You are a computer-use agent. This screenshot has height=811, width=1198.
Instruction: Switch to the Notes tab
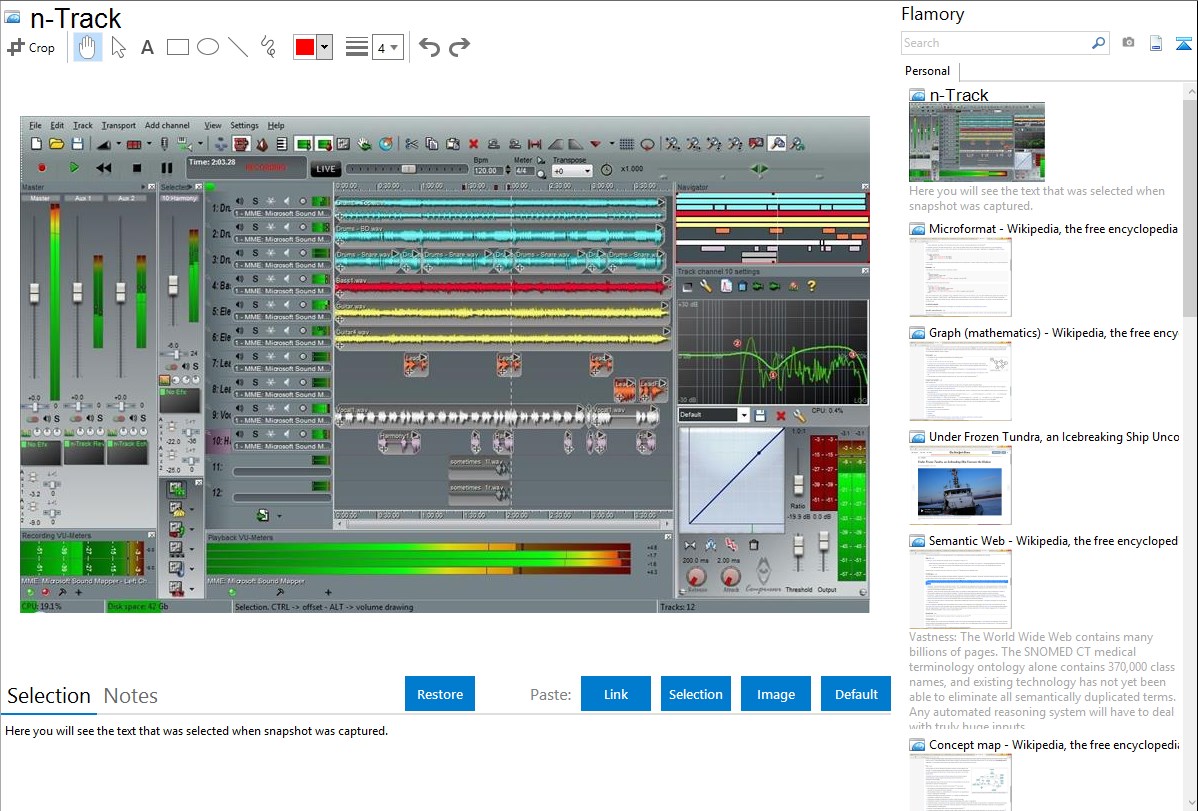(131, 696)
